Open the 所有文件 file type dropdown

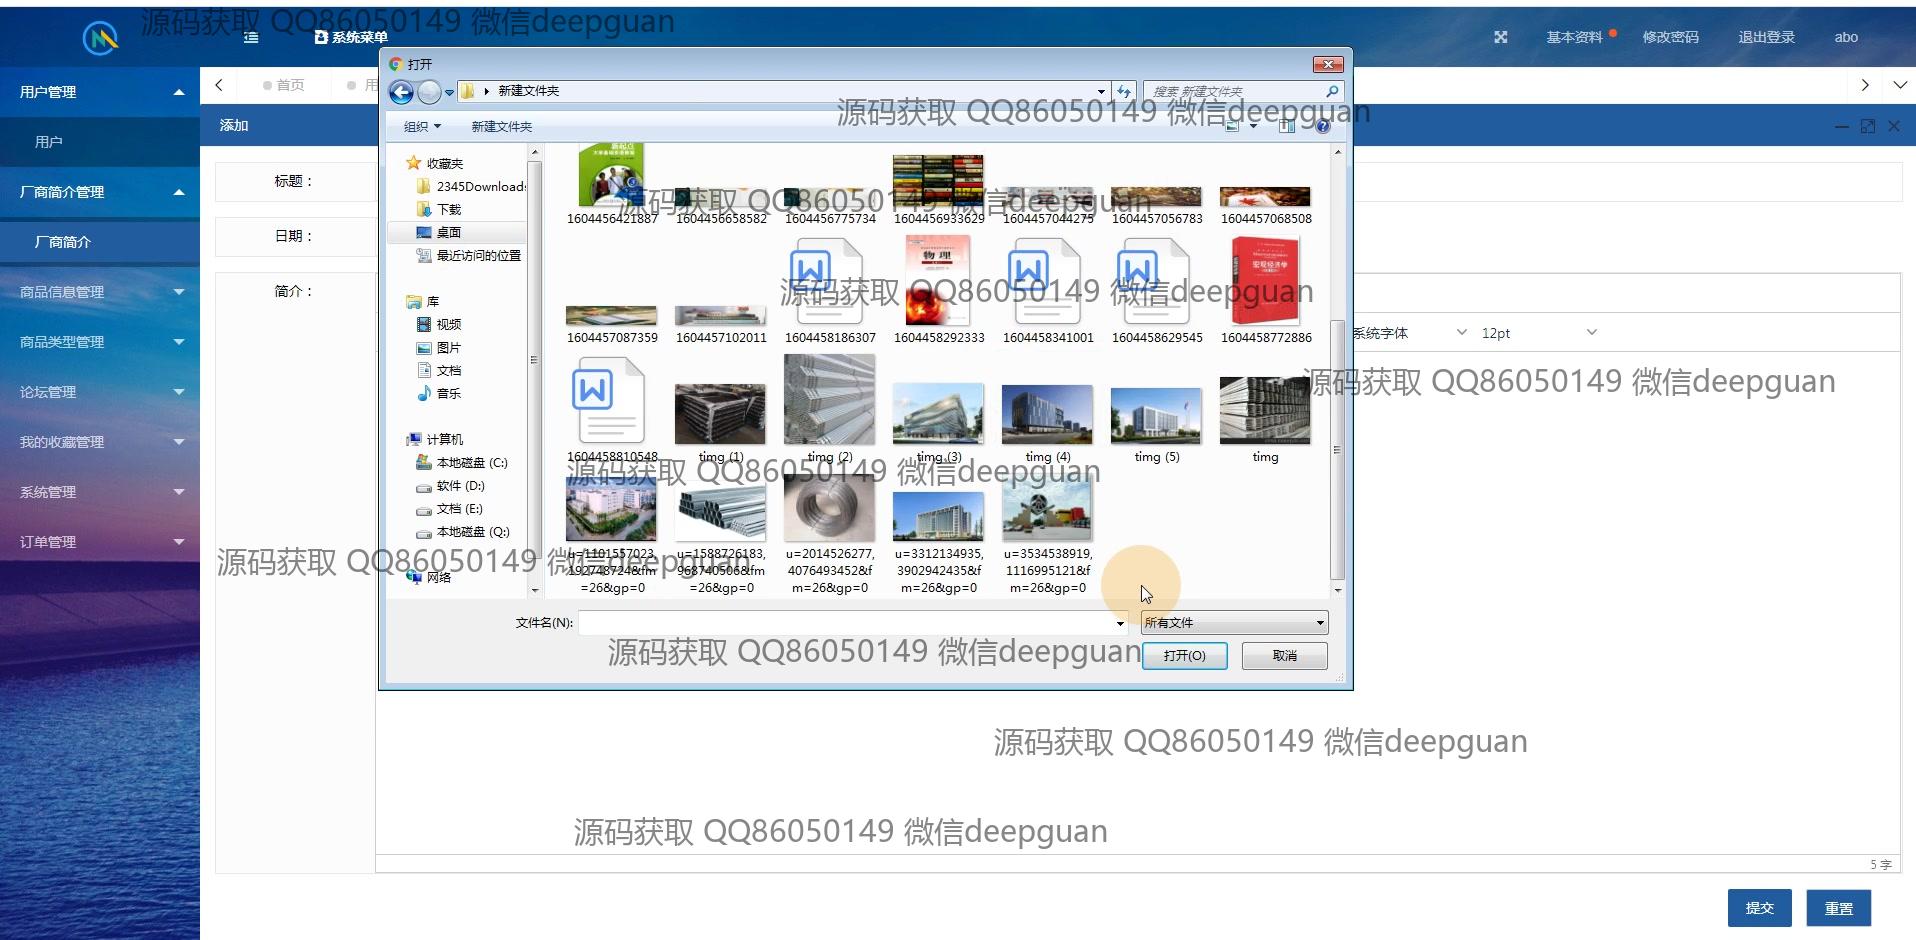coord(1234,623)
